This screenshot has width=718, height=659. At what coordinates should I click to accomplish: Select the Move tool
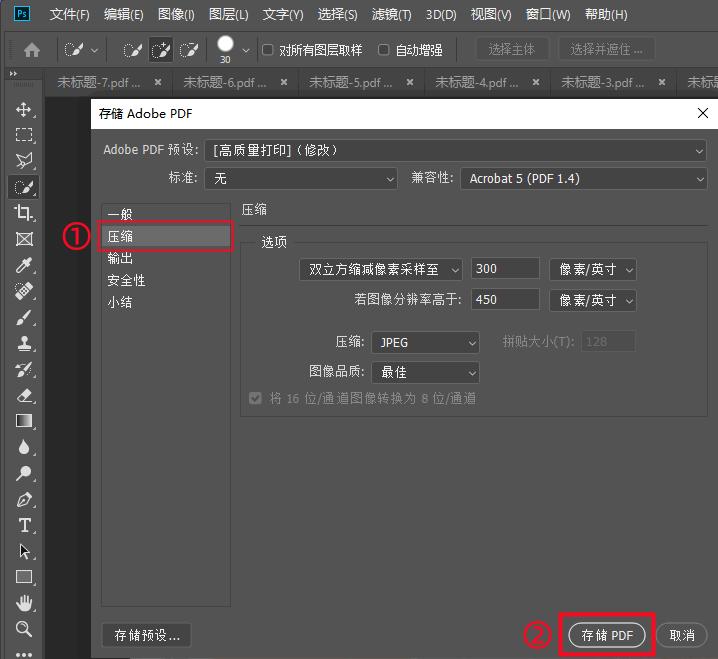coord(24,109)
